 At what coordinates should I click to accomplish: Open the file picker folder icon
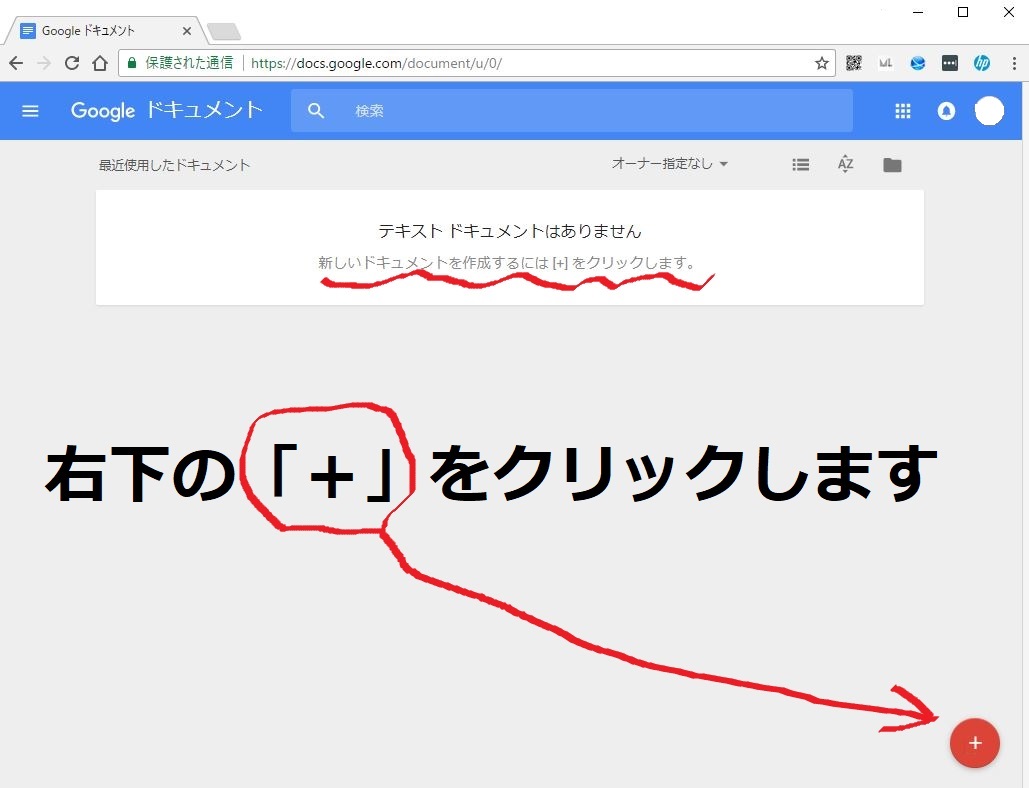coord(892,165)
